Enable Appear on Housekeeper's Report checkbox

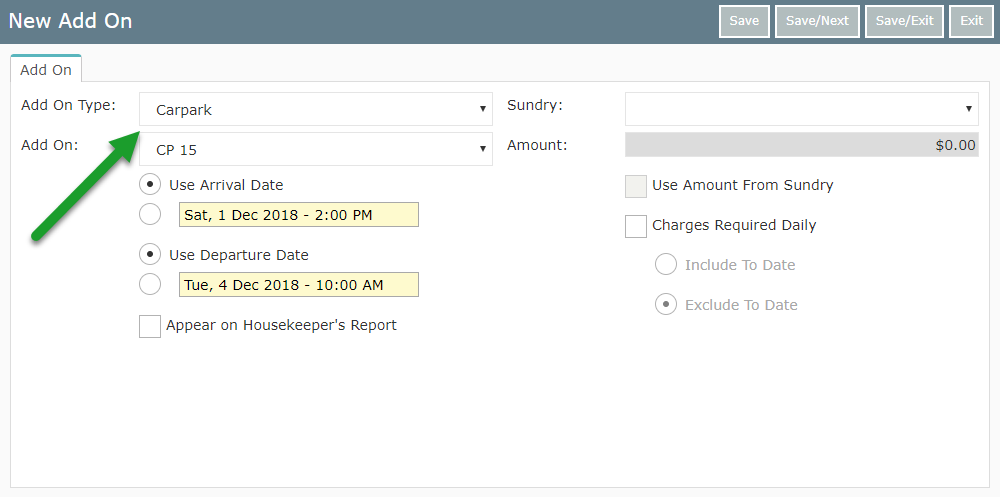tap(150, 326)
